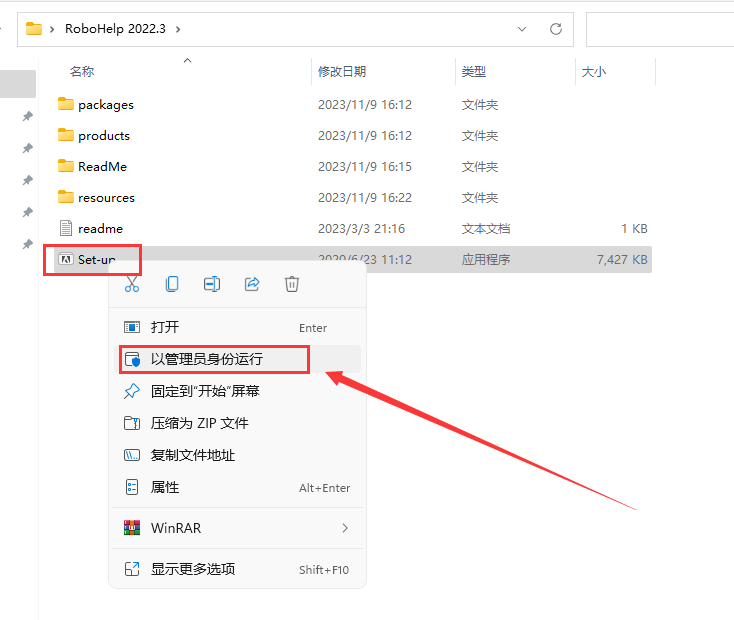Click the readme document icon
The image size is (734, 620).
point(66,228)
